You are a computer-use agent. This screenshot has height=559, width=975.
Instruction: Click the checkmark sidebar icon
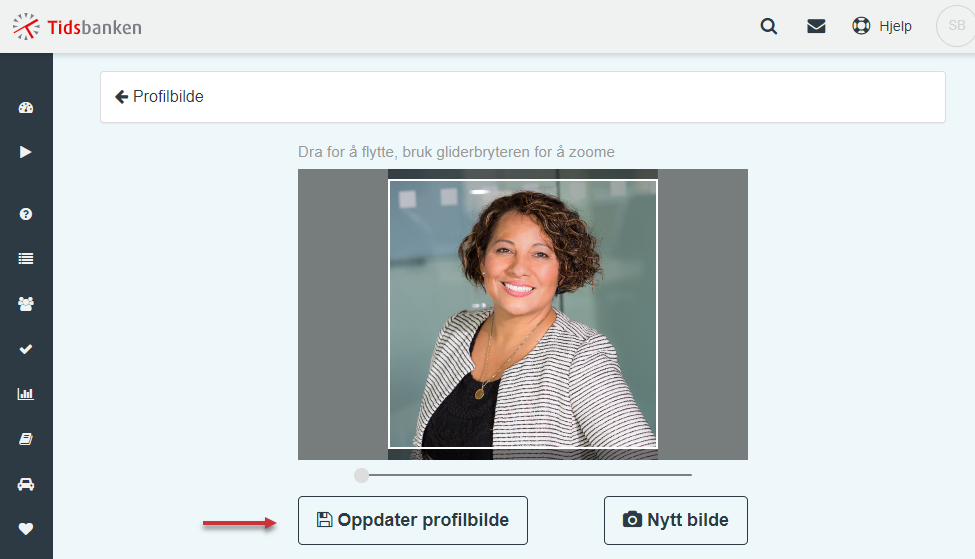25,349
